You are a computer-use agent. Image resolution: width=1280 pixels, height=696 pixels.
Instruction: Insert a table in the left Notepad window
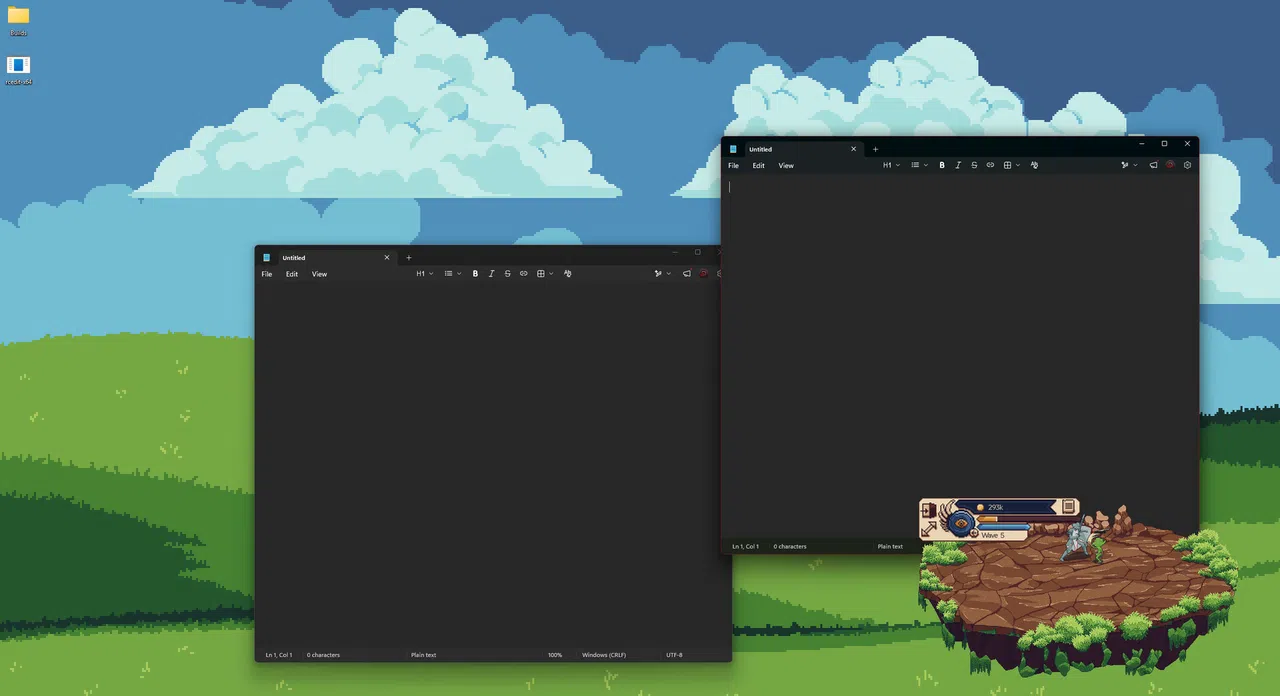pyautogui.click(x=540, y=274)
